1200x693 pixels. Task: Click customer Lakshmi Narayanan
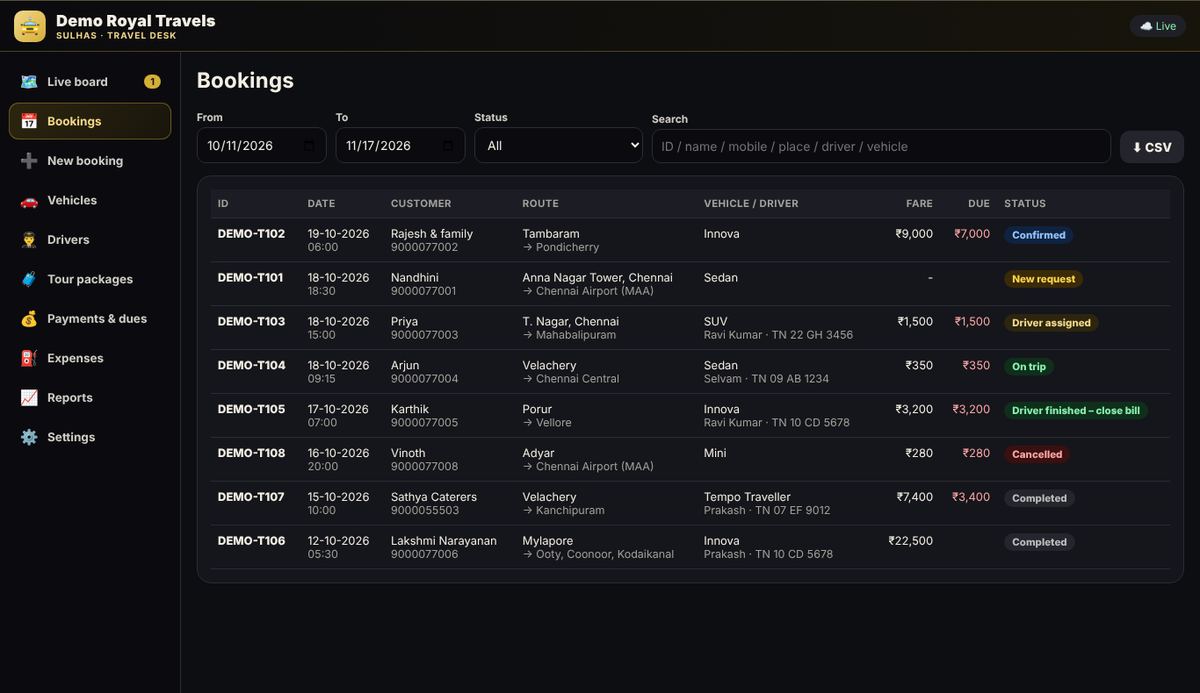[x=444, y=541]
